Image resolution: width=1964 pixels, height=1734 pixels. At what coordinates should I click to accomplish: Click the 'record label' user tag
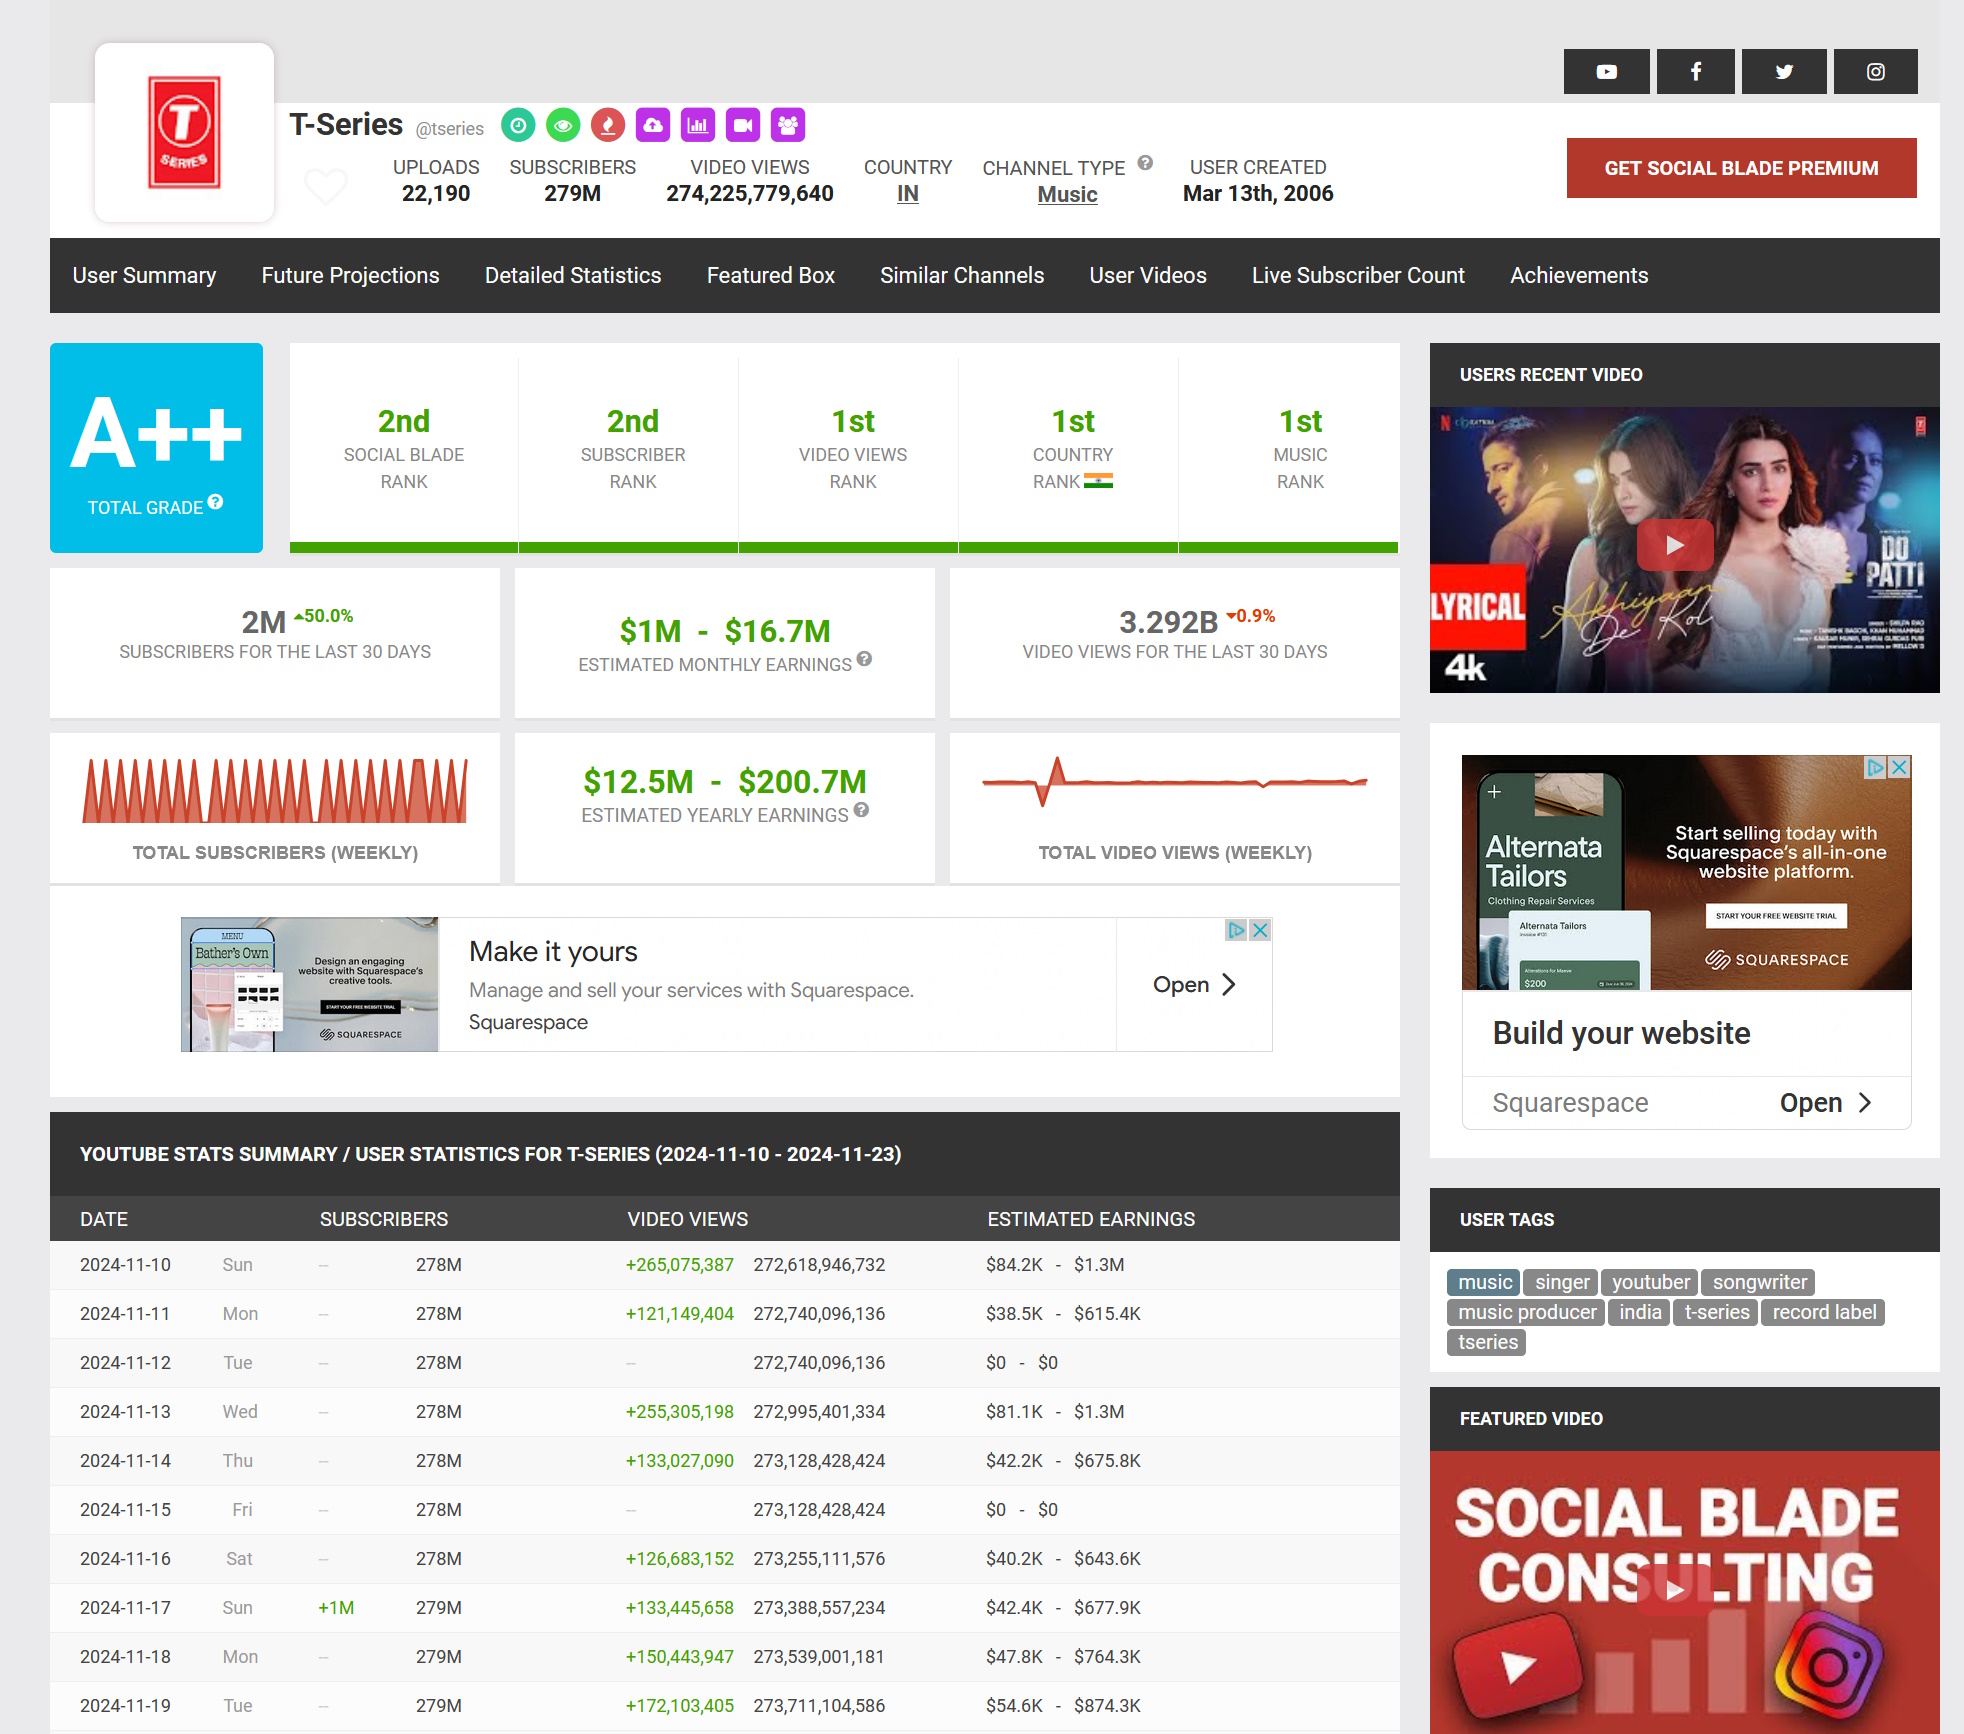pos(1824,1312)
